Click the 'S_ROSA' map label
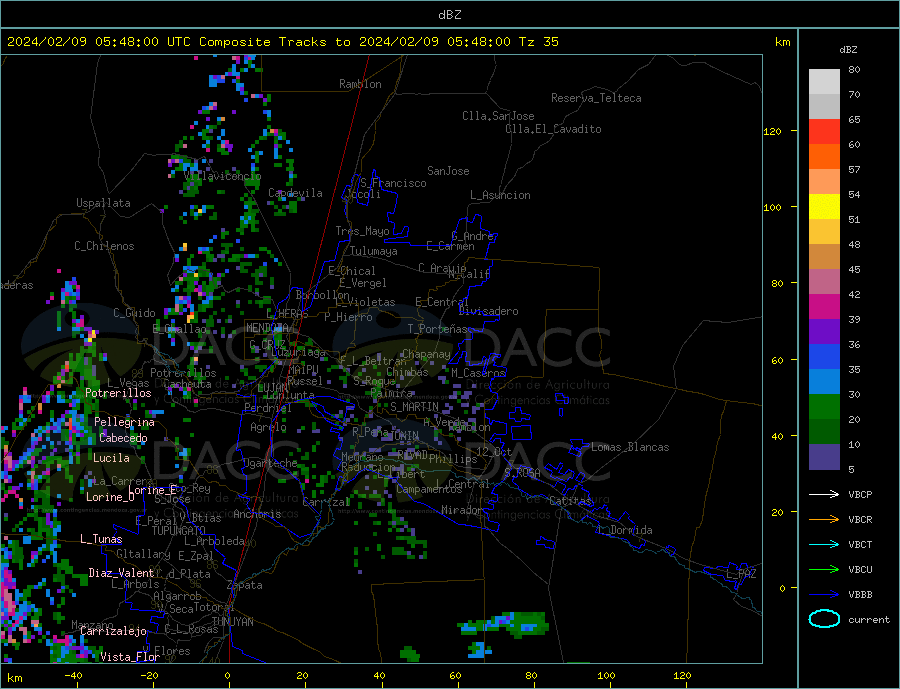The width and height of the screenshot is (900, 689). click(522, 473)
